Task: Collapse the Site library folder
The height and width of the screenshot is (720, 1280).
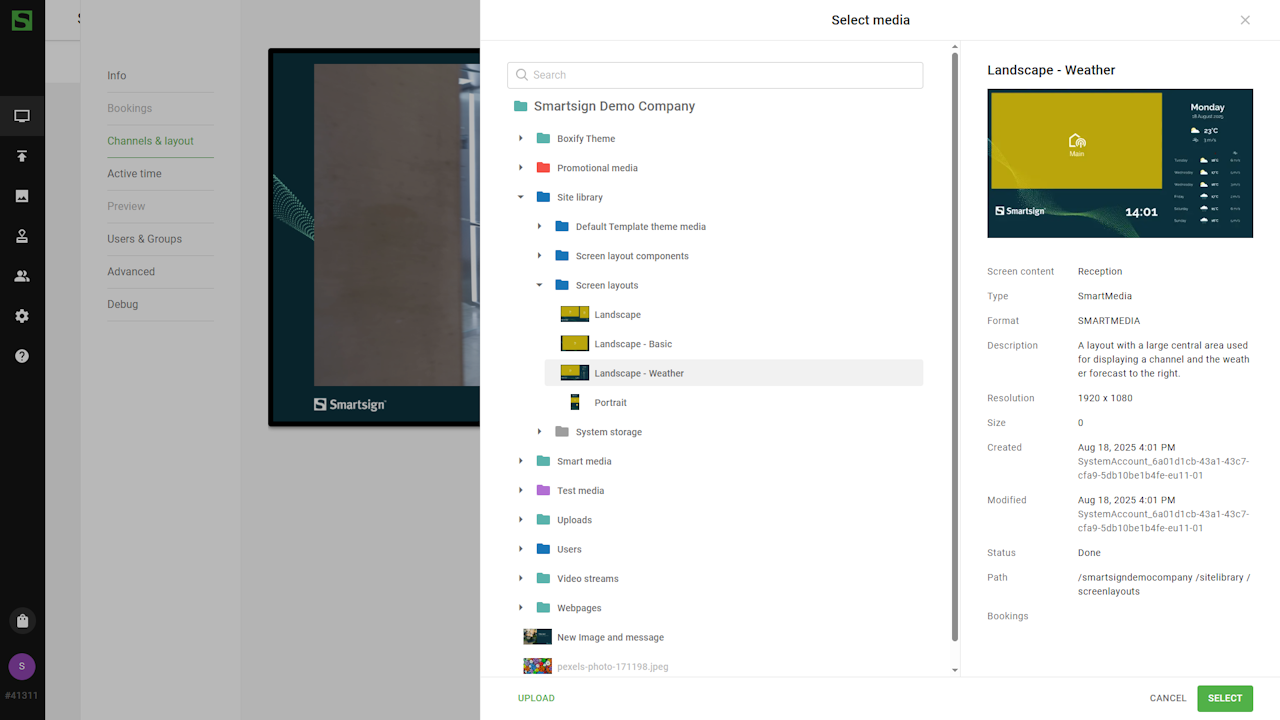Action: [x=521, y=198]
